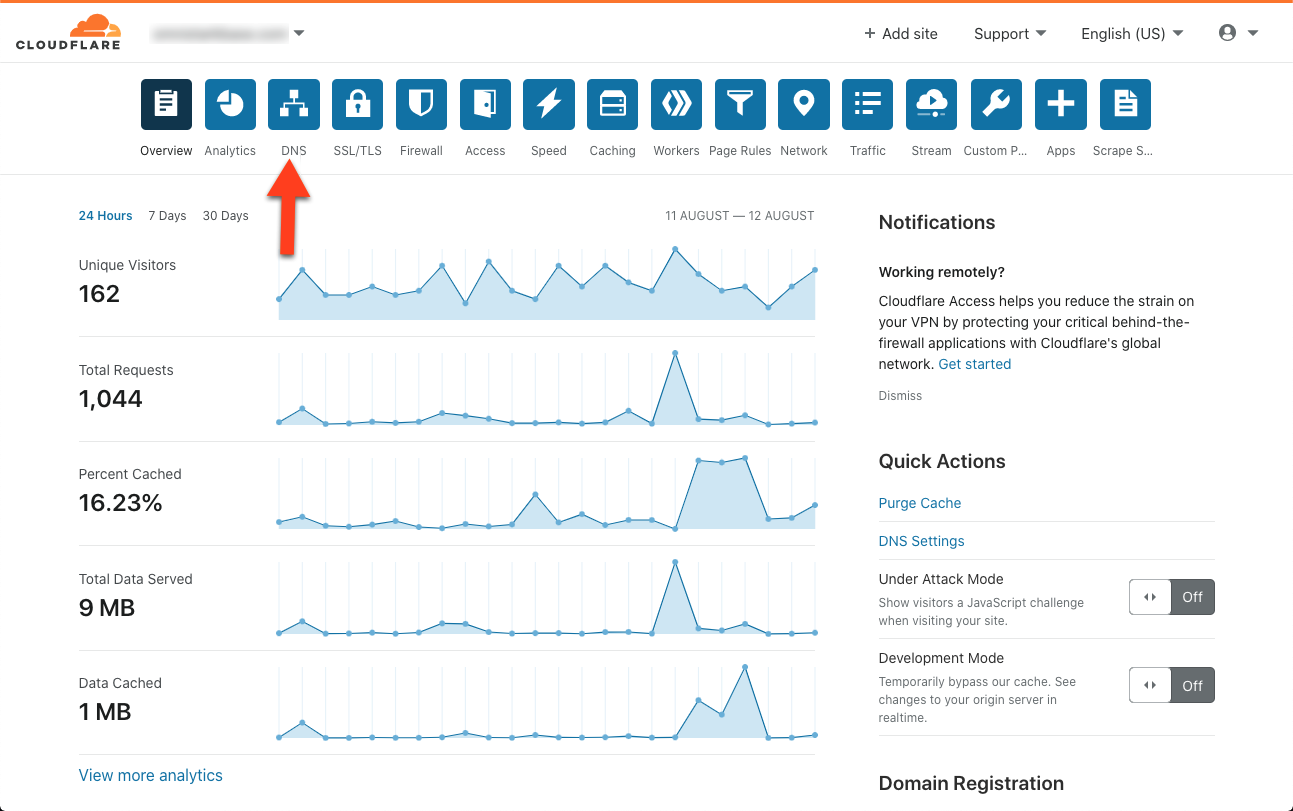Open the Speed lightning bolt icon
The width and height of the screenshot is (1293, 811).
[x=549, y=105]
